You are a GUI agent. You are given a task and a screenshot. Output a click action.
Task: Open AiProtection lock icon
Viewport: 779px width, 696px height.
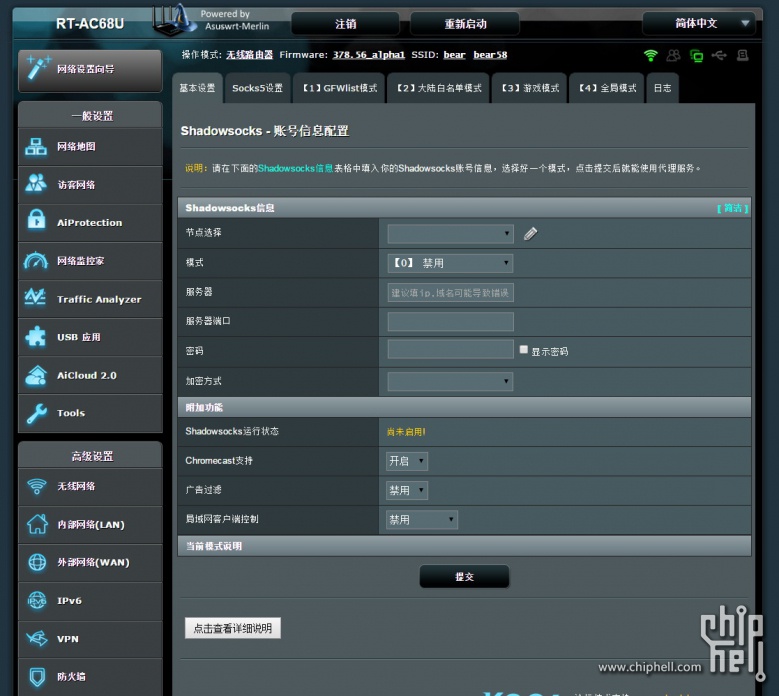(36, 220)
